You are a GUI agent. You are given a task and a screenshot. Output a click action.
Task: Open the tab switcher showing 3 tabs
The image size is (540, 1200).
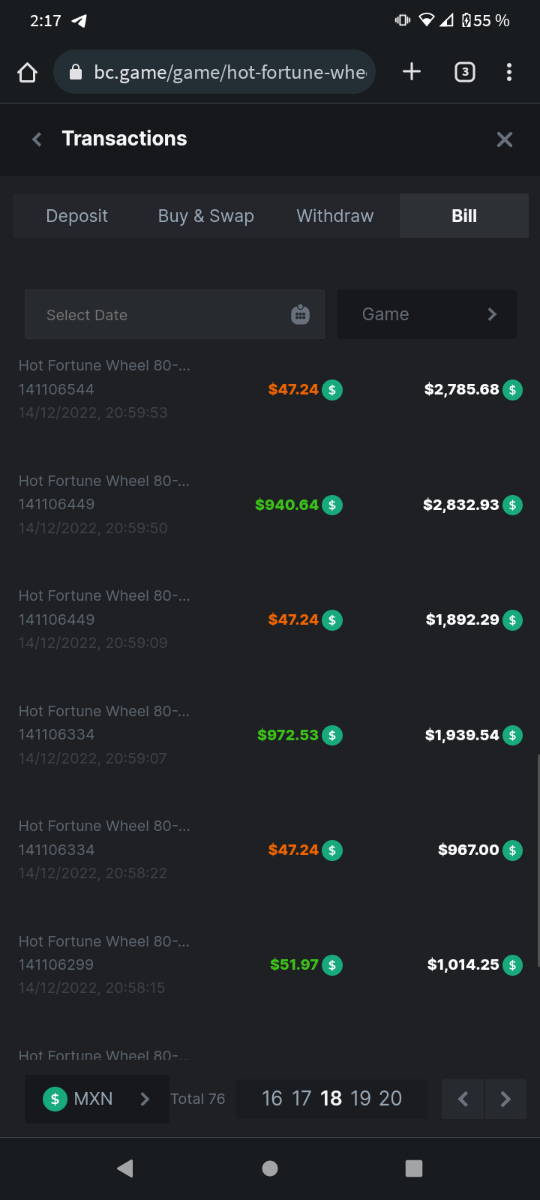pos(464,72)
